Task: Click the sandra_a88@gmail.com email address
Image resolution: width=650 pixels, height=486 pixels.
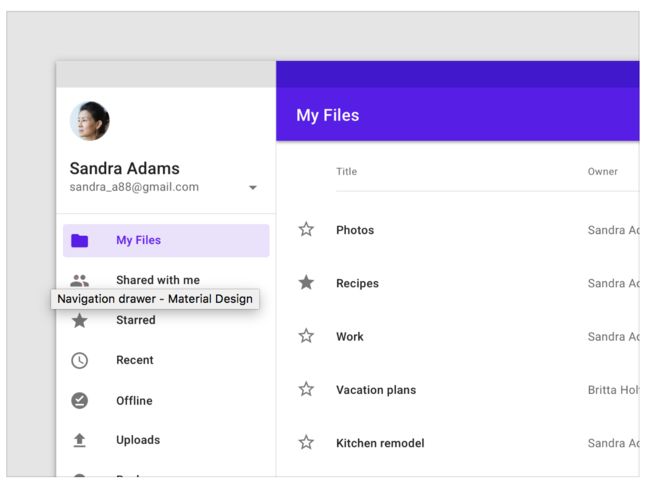Action: coord(134,187)
